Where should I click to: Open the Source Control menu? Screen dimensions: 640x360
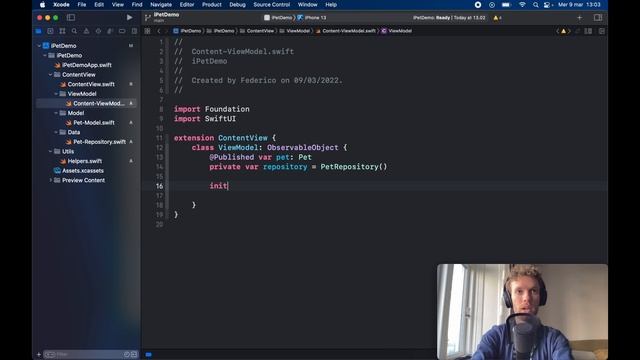pos(271,5)
